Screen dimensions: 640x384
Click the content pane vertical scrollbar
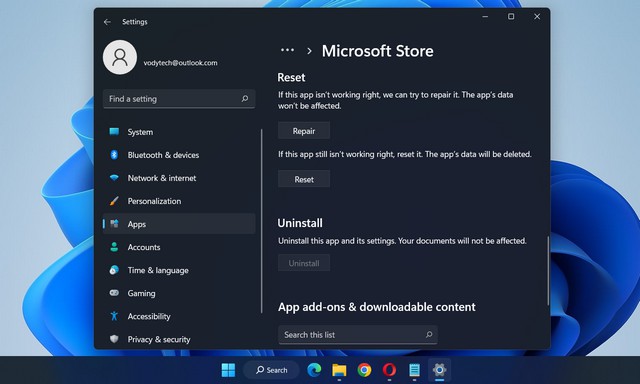click(548, 271)
